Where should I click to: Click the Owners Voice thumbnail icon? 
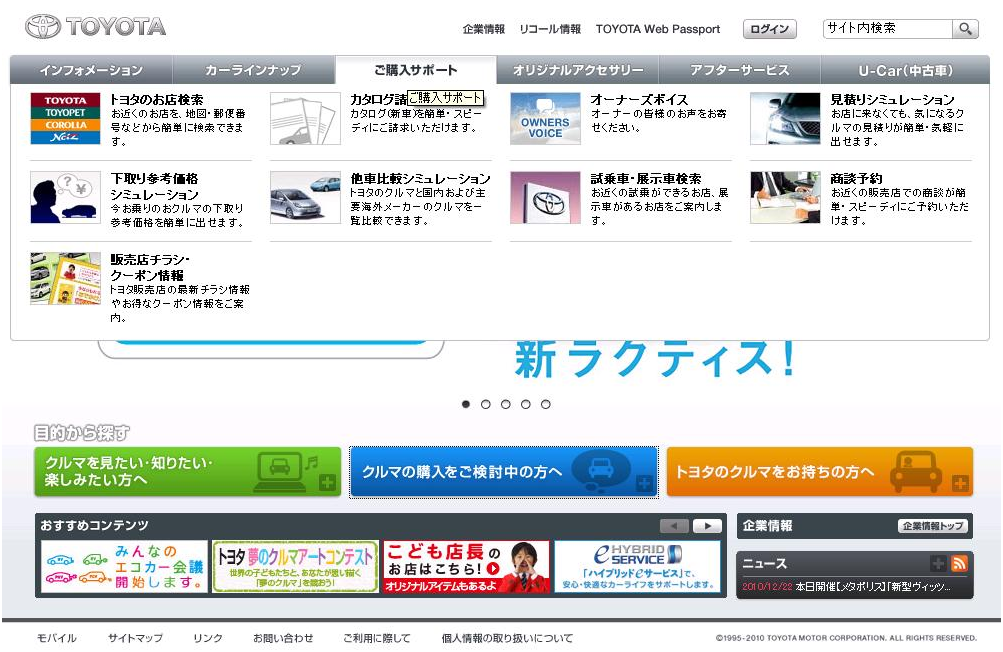pos(545,119)
